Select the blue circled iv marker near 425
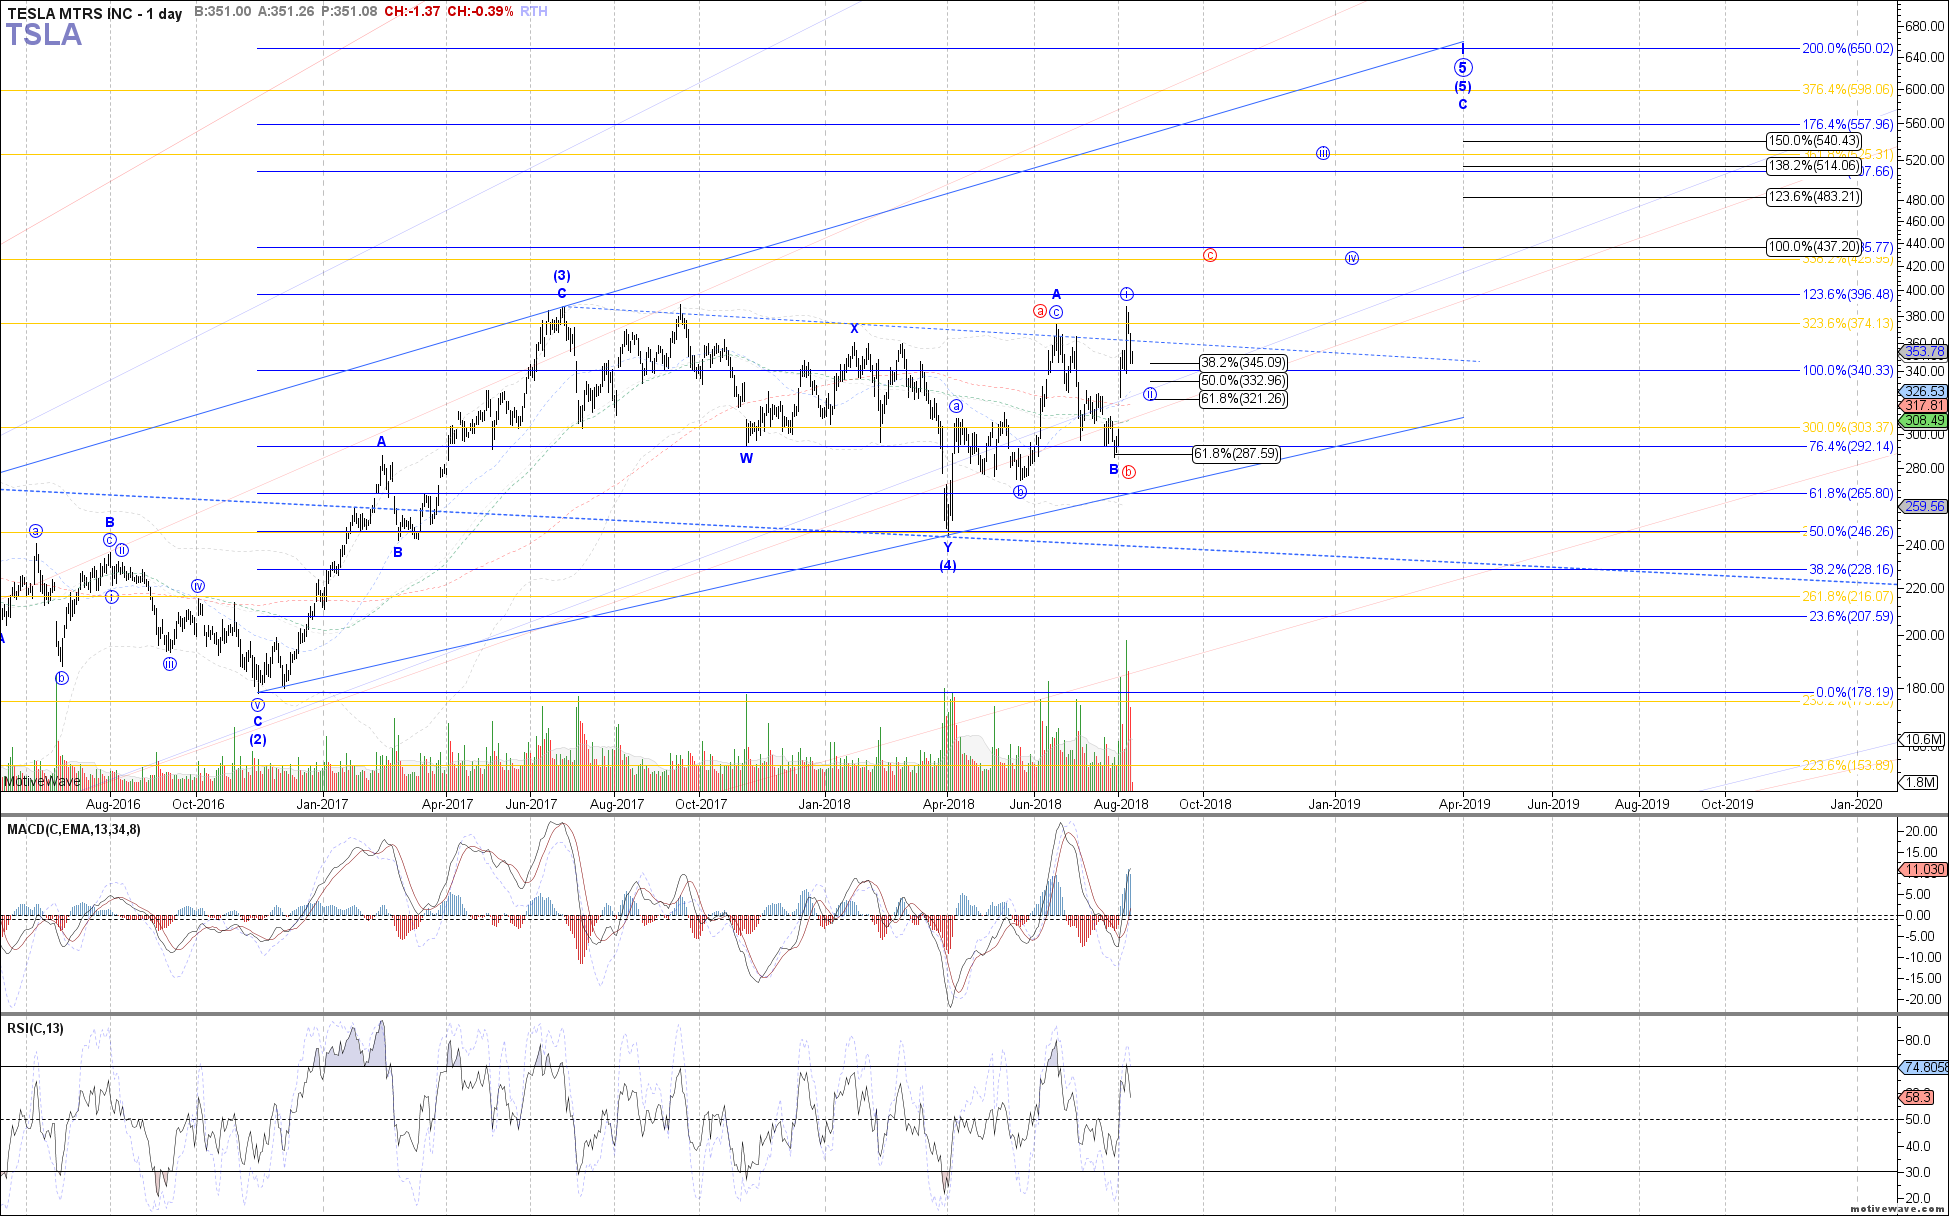The width and height of the screenshot is (1949, 1216). tap(1352, 258)
